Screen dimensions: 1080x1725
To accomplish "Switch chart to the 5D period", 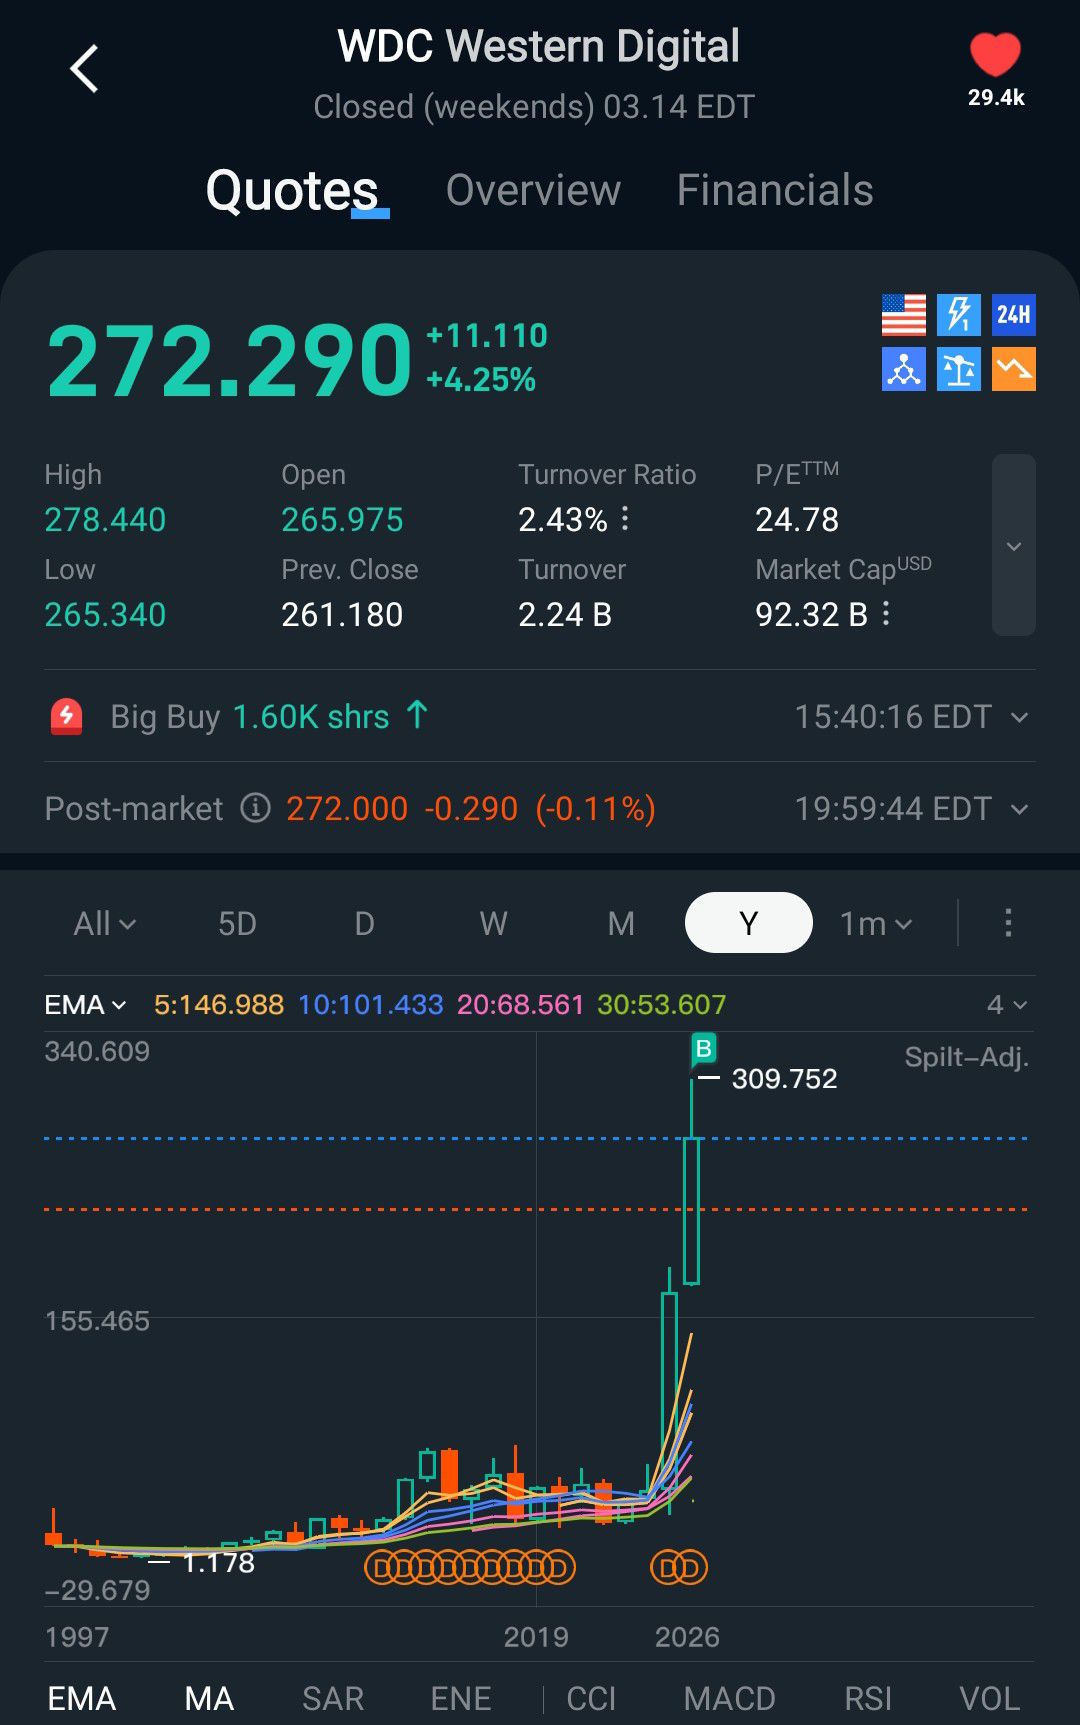I will 237,923.
